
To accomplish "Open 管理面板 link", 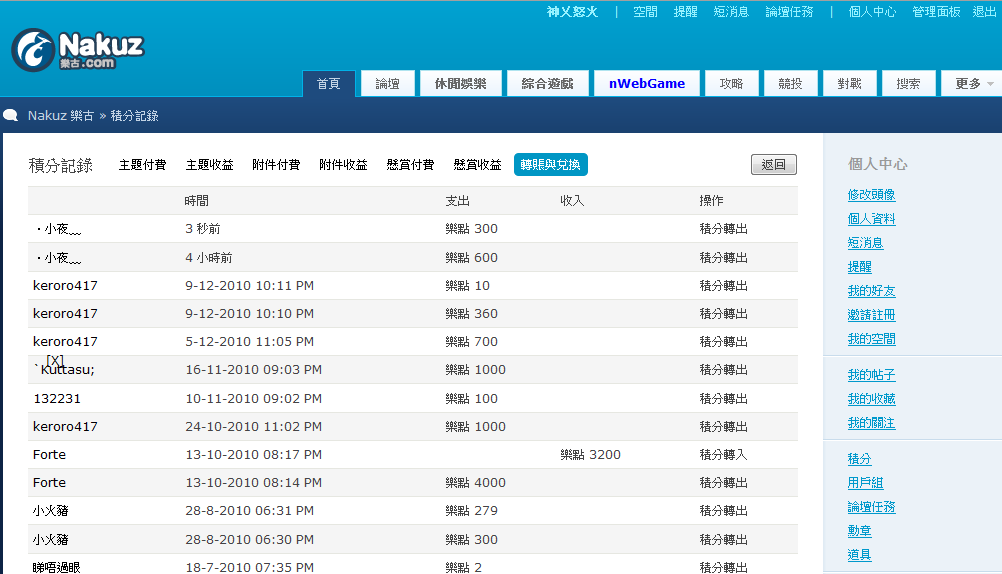I will pos(936,12).
